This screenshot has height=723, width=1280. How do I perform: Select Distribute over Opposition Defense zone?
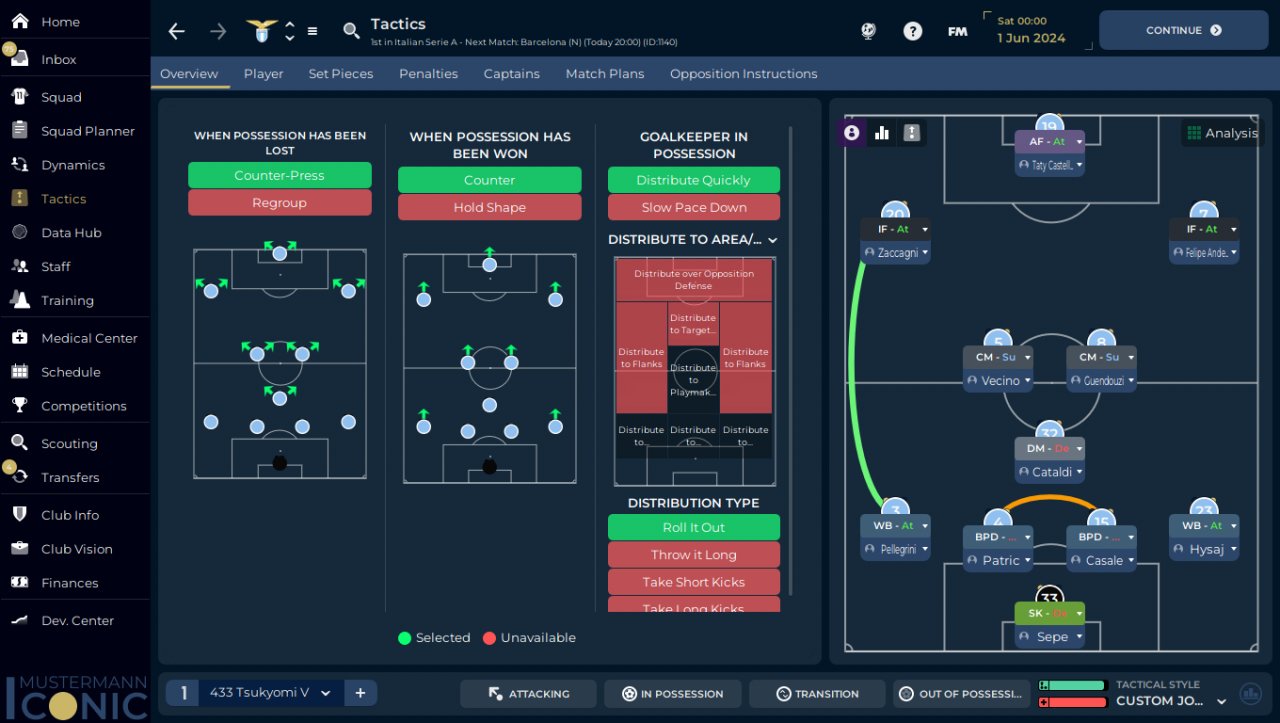[694, 279]
